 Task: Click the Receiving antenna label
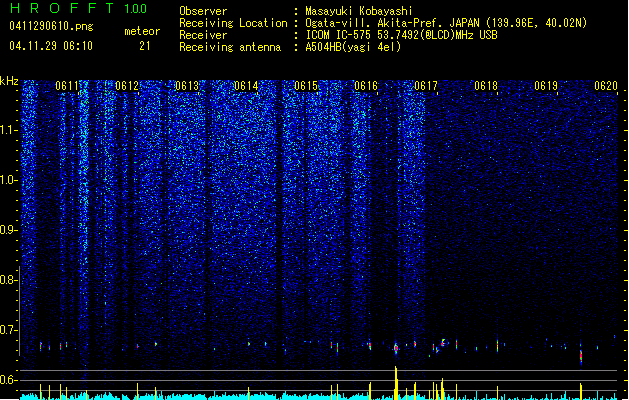click(x=230, y=47)
